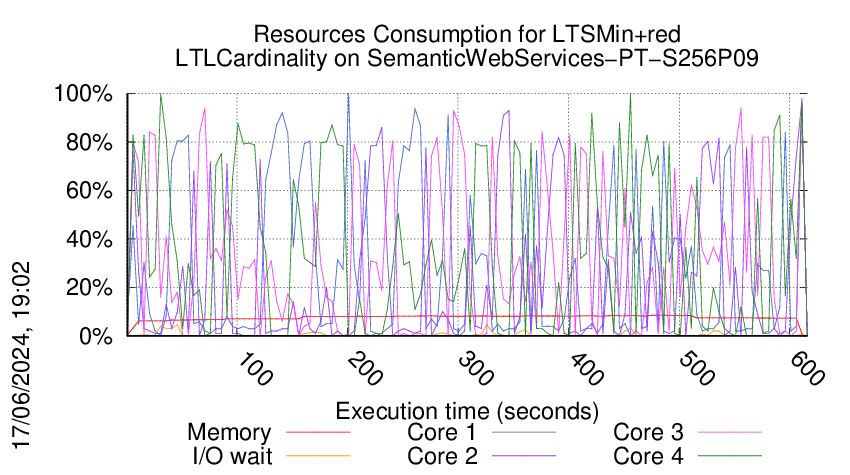
Task: Click the 'I/O wait' legend label
Action: click(232, 456)
